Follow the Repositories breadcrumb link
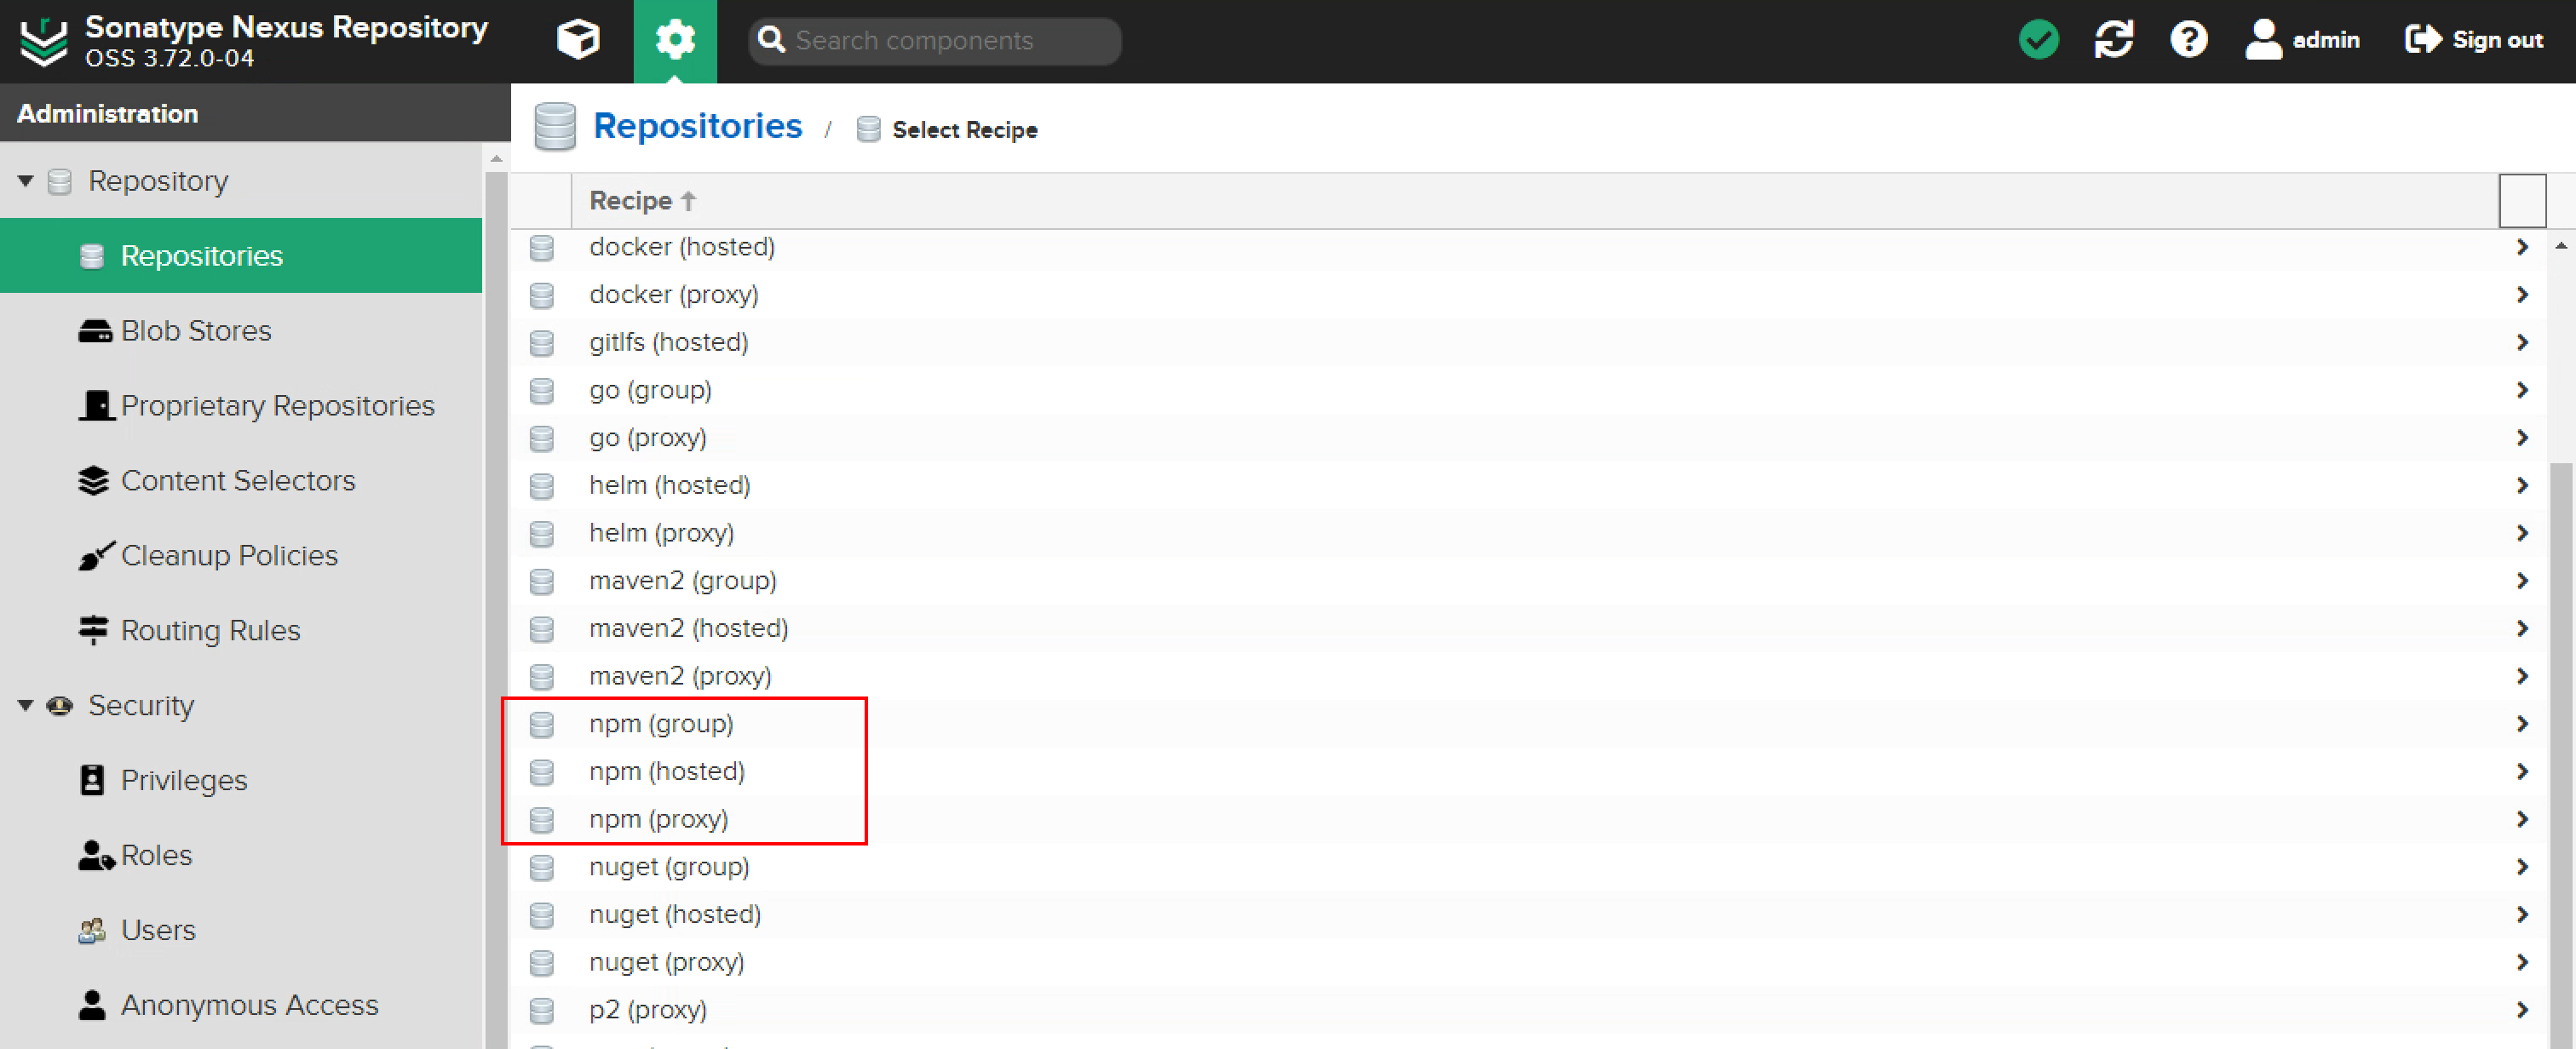The width and height of the screenshot is (2576, 1049). point(697,127)
